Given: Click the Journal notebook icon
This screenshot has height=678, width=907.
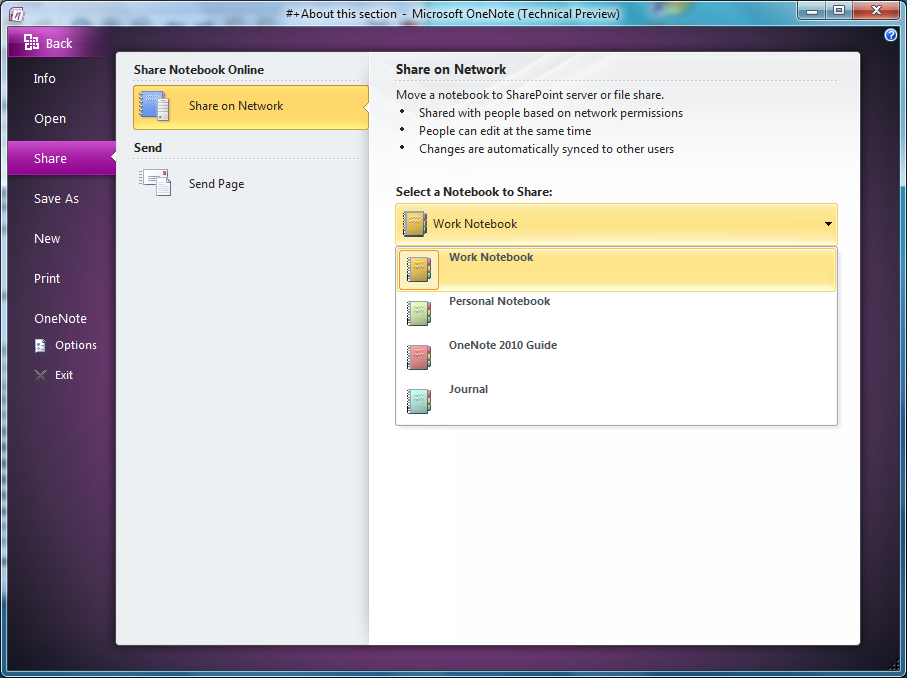Looking at the screenshot, I should 418,401.
